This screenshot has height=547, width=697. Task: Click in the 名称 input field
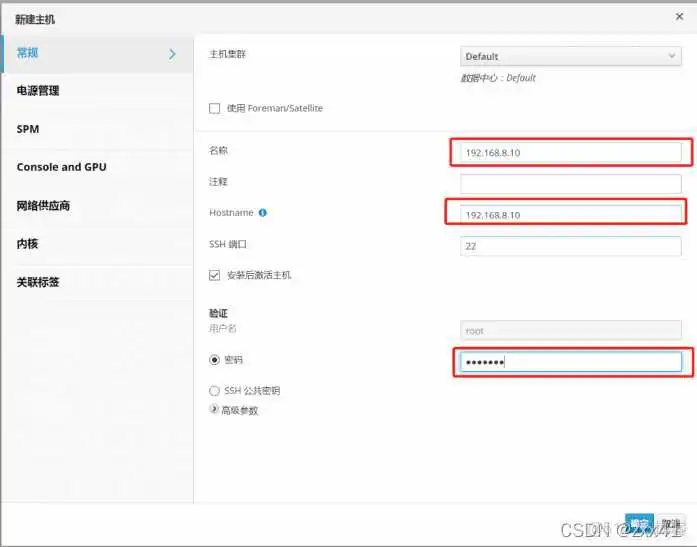click(x=571, y=153)
